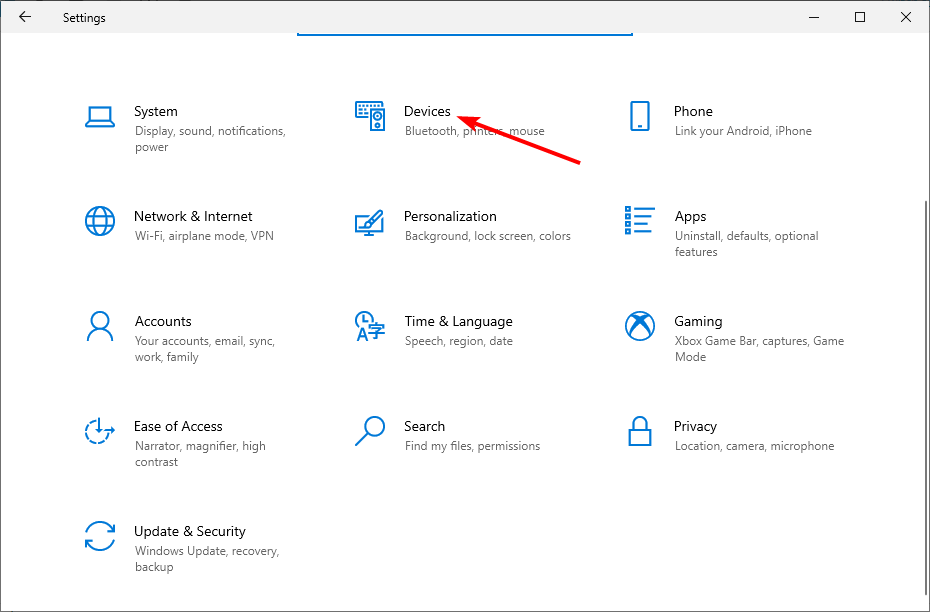Select the Ease of Access heading

tap(178, 426)
